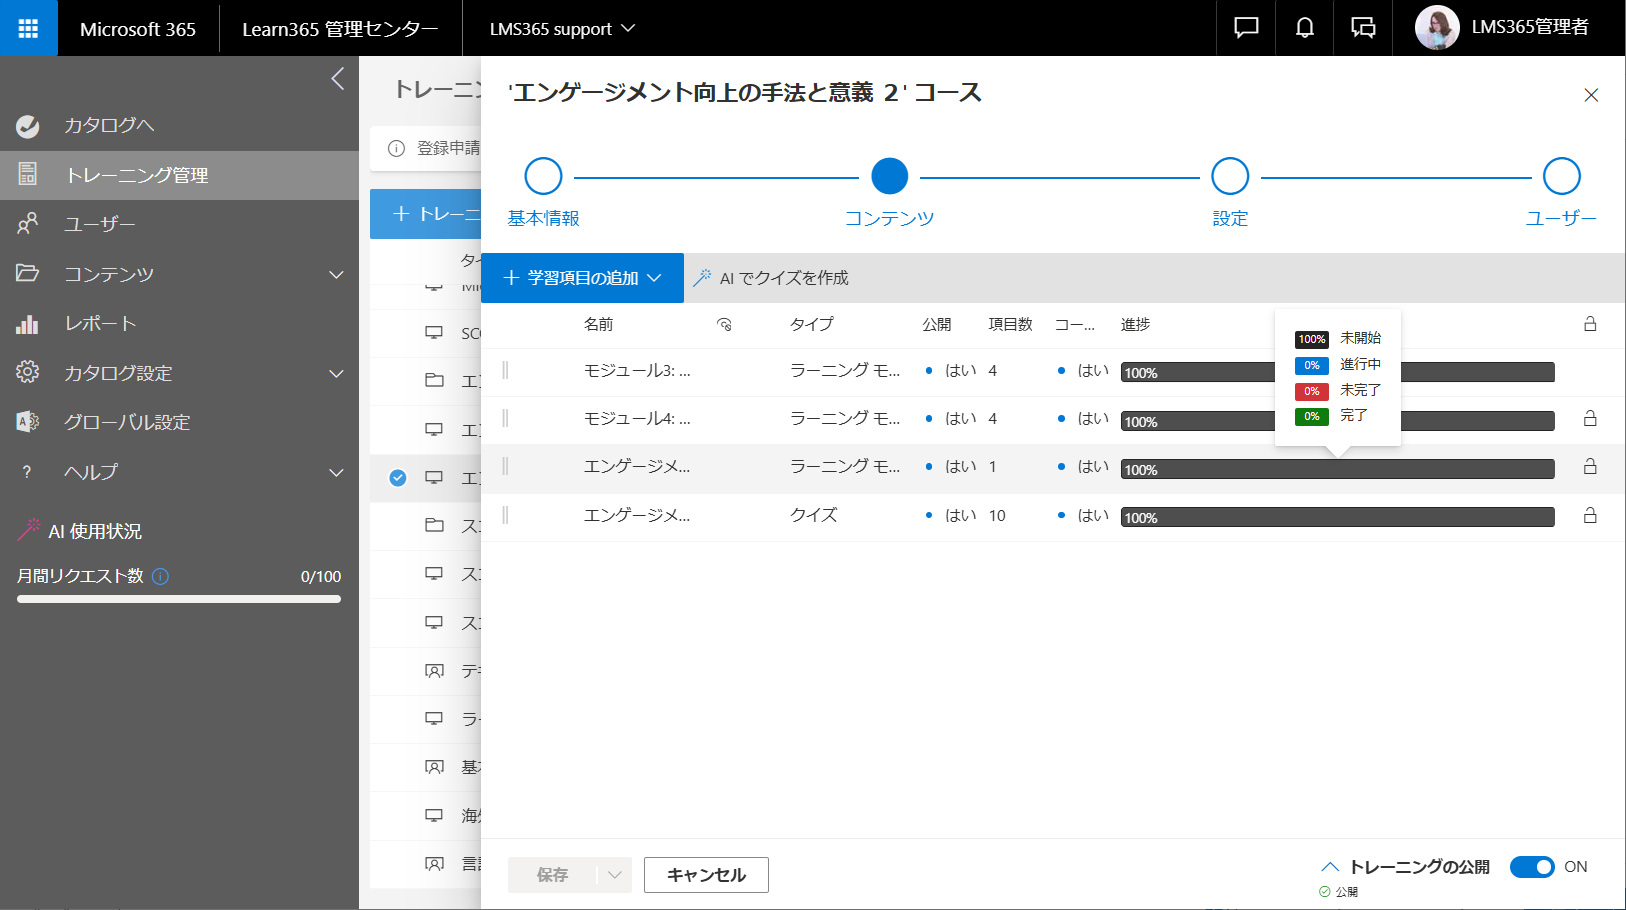Expand the カタログ設定 sidebar section
1626x910 pixels.
pyautogui.click(x=337, y=373)
